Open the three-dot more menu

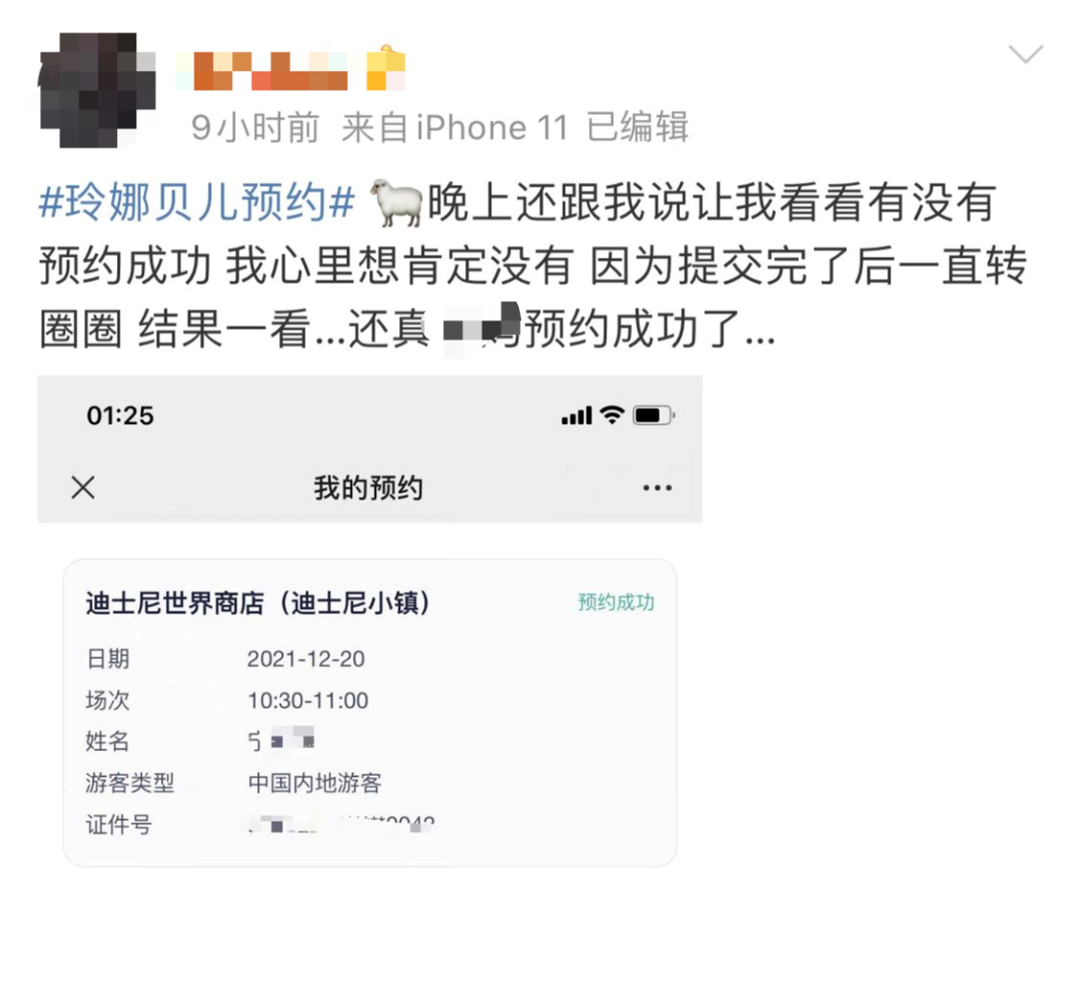click(x=657, y=487)
